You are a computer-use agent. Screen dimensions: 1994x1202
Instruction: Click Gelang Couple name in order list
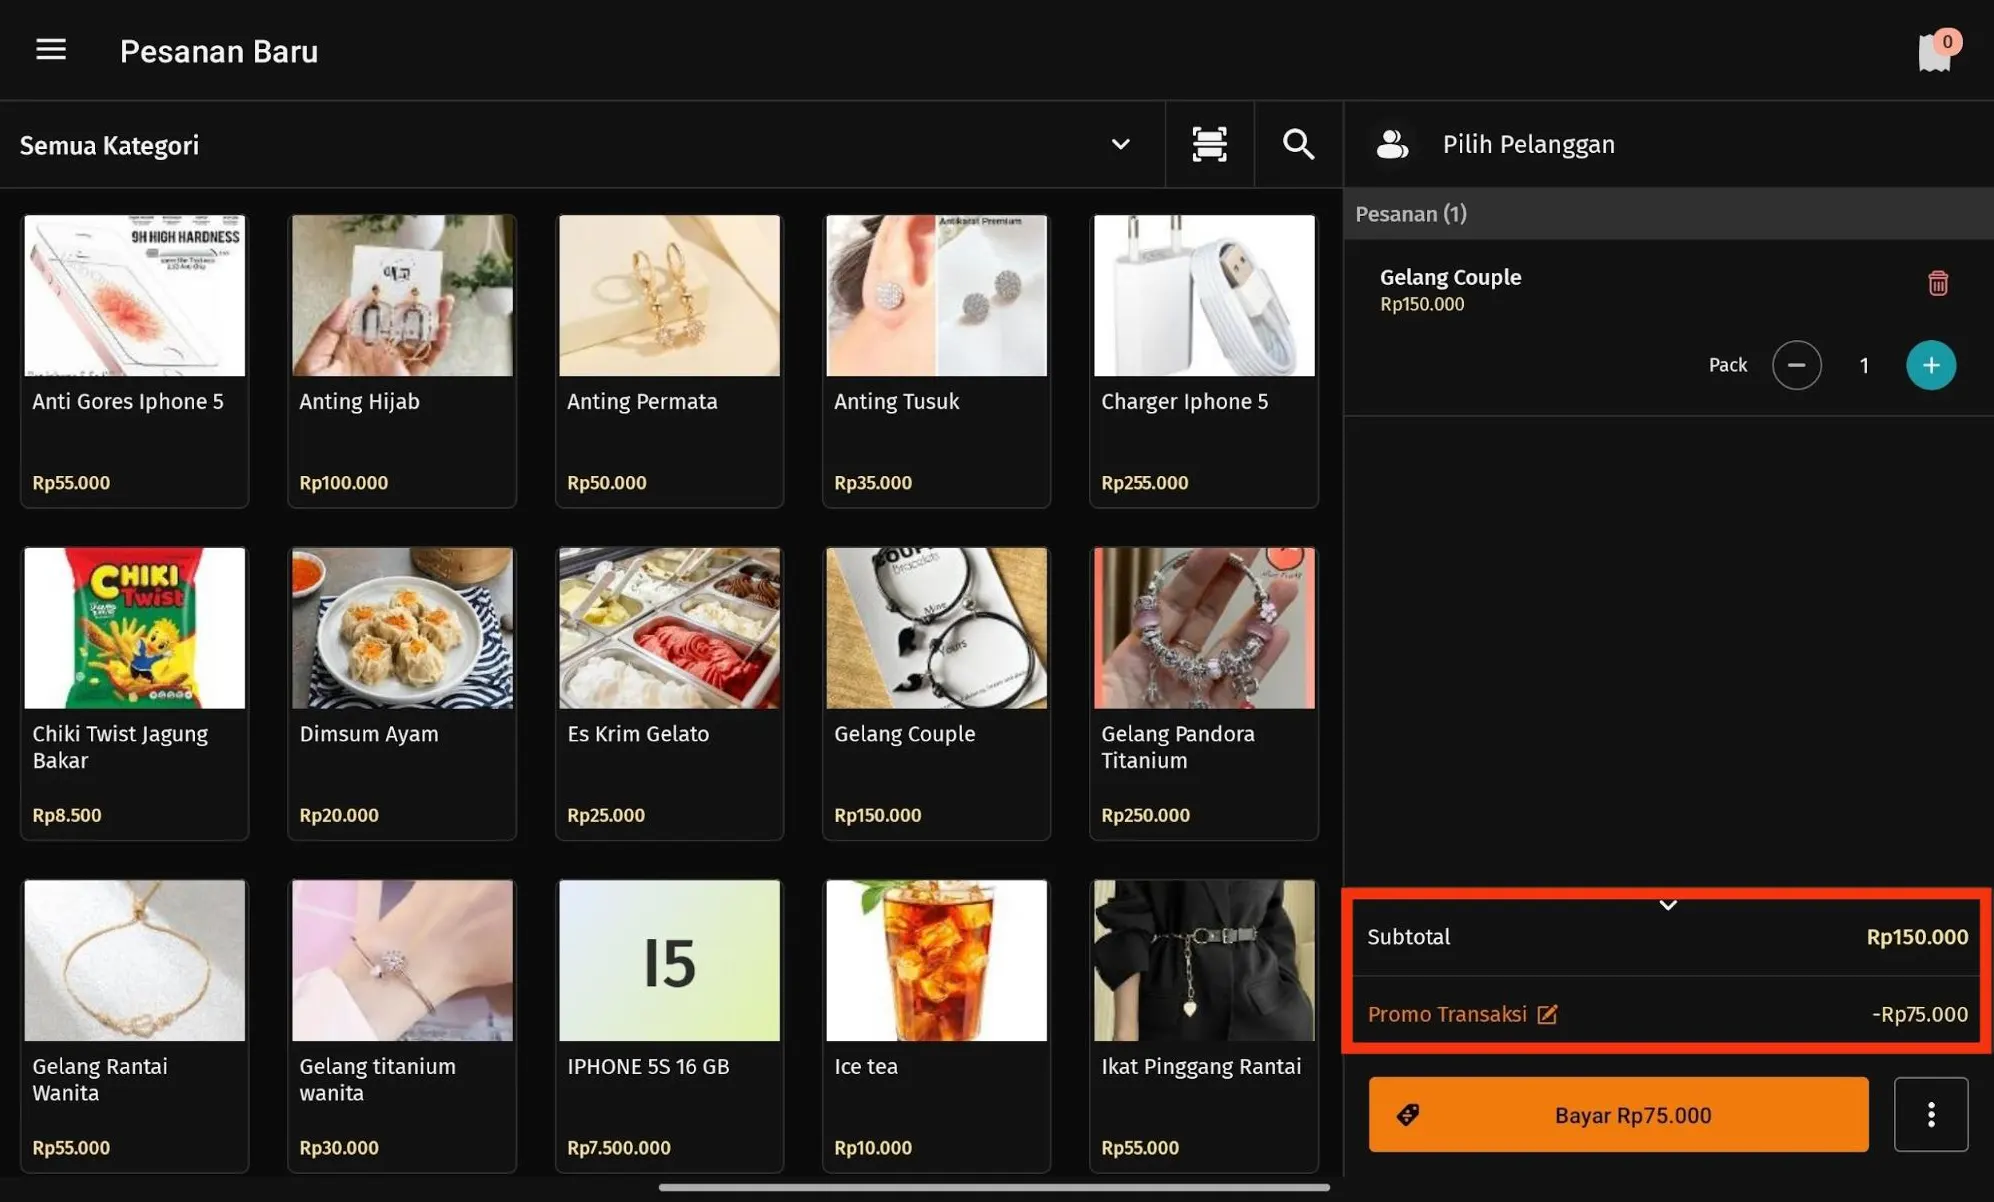pyautogui.click(x=1450, y=277)
